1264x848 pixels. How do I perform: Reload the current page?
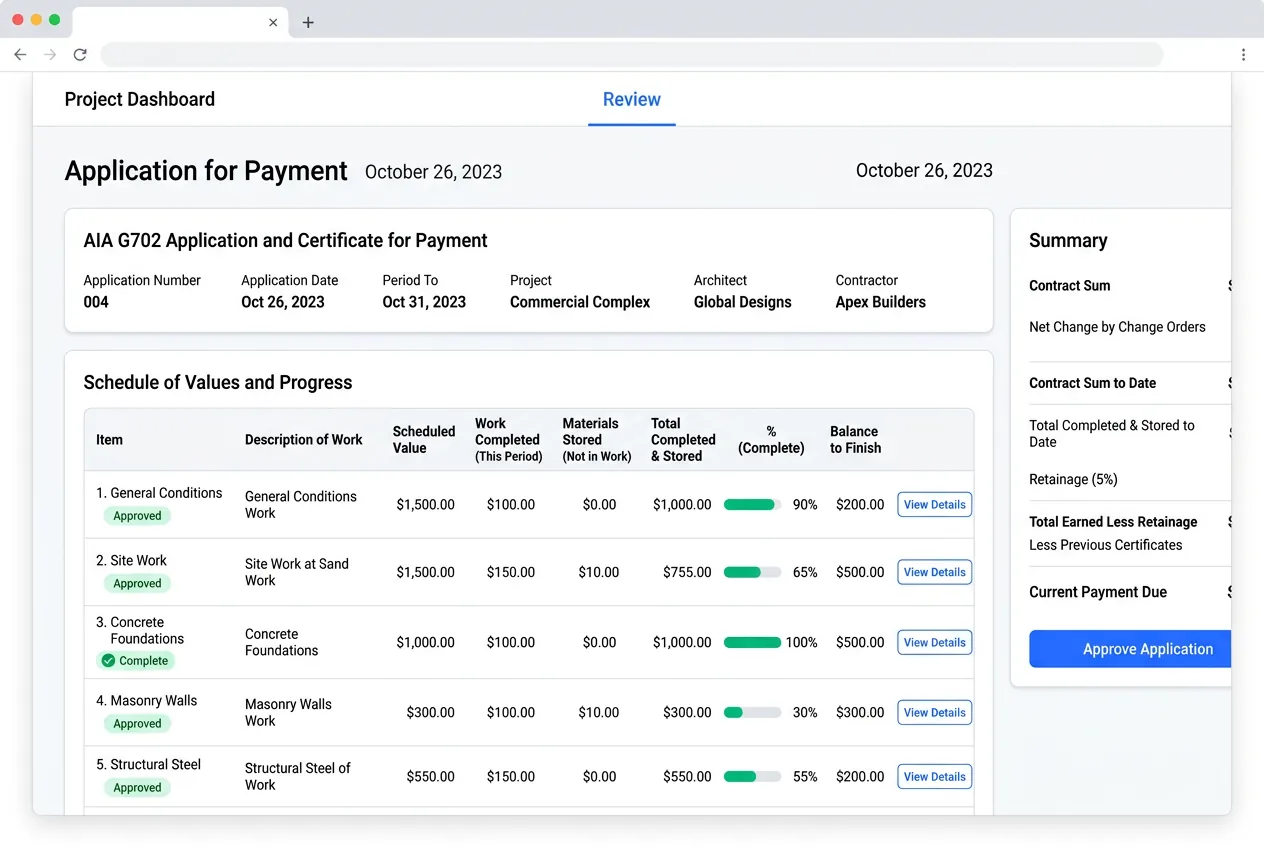click(x=80, y=54)
